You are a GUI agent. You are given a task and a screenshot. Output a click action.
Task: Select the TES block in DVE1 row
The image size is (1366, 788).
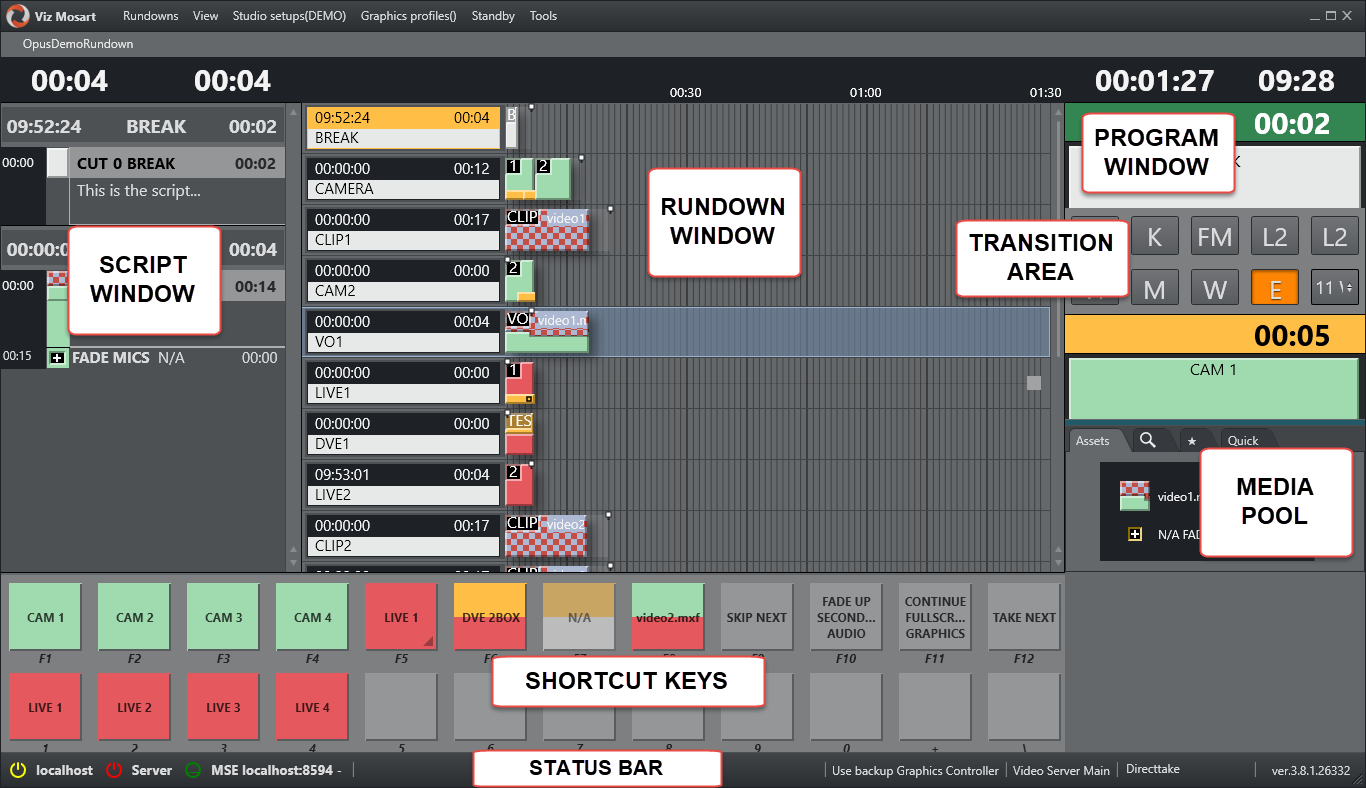coord(519,434)
